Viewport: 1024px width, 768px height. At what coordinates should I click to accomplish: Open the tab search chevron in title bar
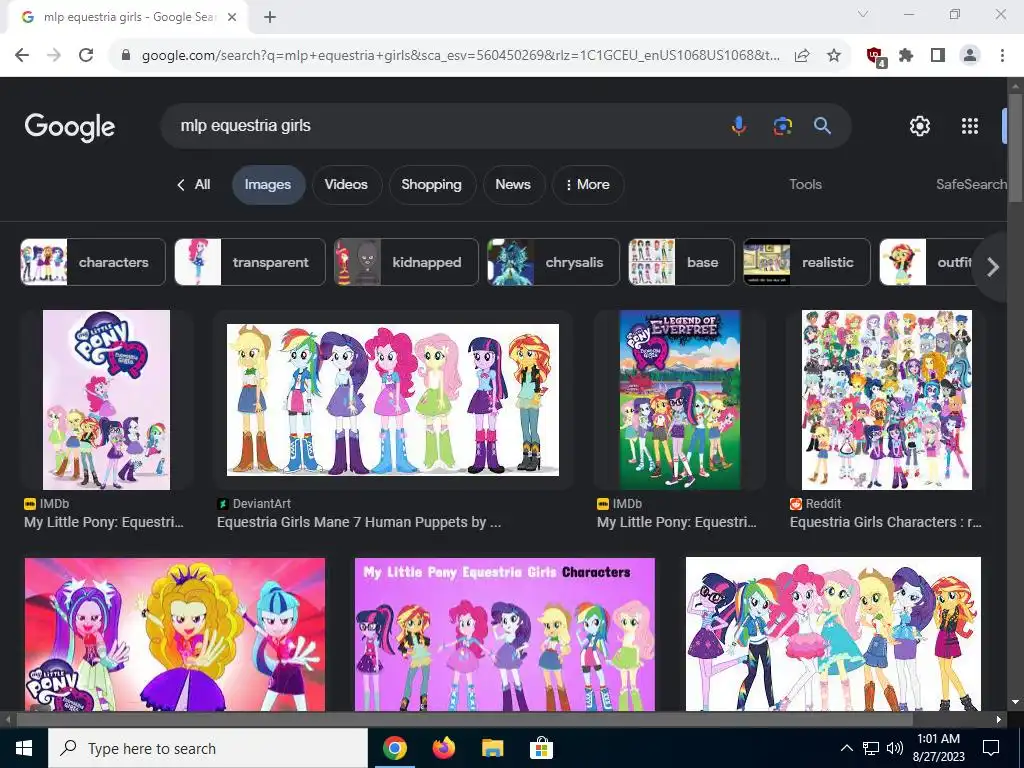pyautogui.click(x=863, y=14)
